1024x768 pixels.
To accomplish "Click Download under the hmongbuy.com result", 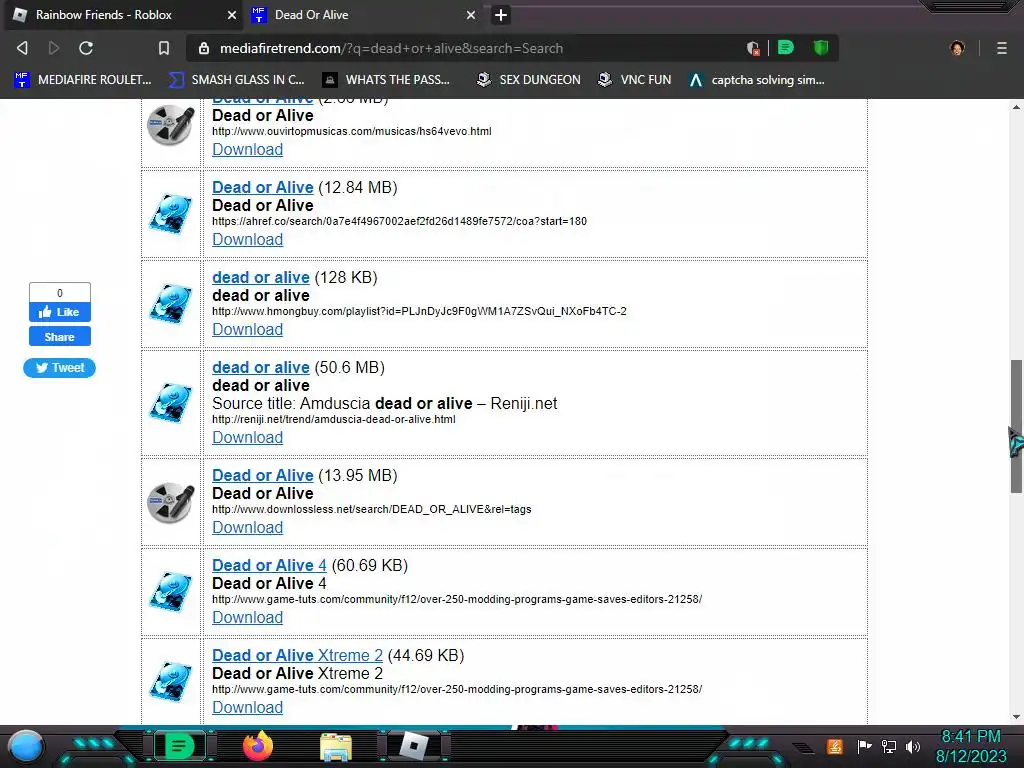I will 248,330.
